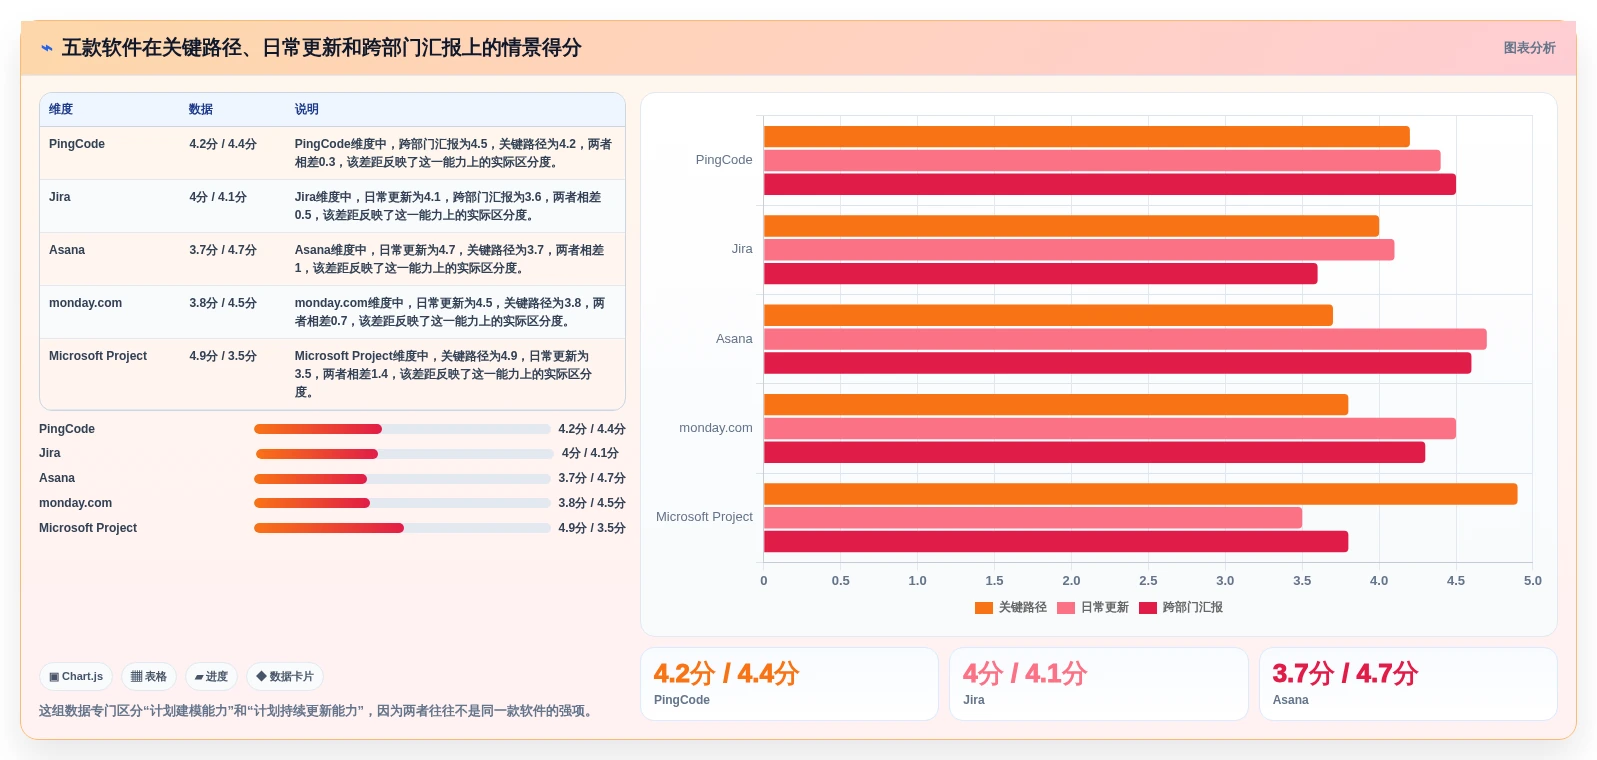The image size is (1597, 760).
Task: Click the PingCode 关键路径 orange bar in chart
Action: click(1087, 137)
